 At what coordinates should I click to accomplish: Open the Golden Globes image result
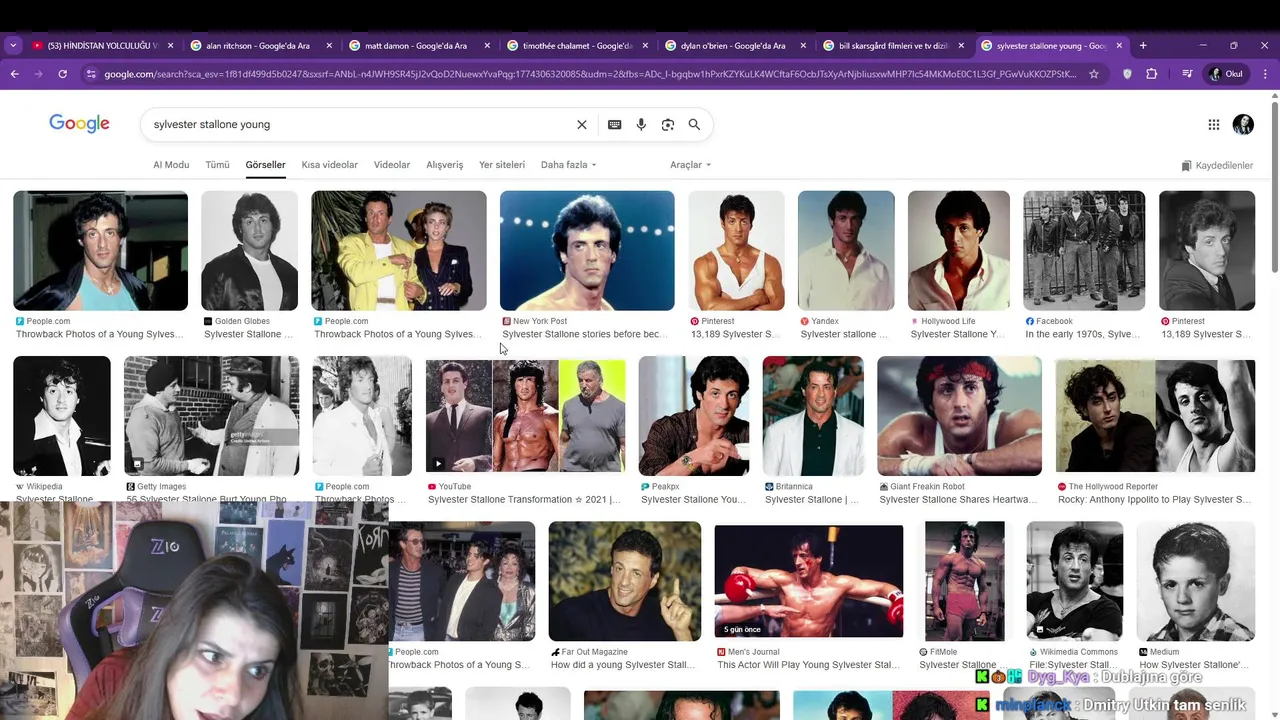249,250
